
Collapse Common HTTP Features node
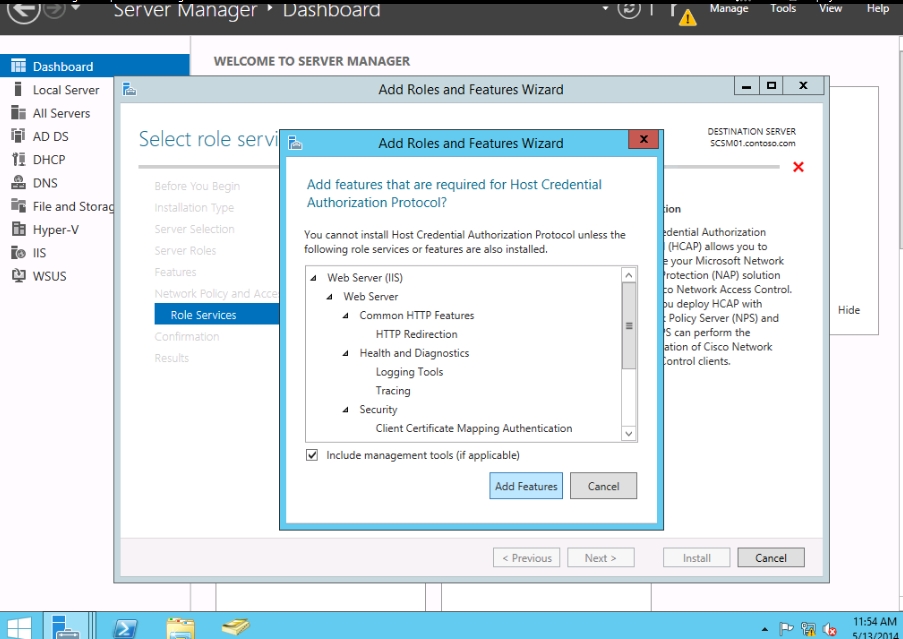point(346,316)
